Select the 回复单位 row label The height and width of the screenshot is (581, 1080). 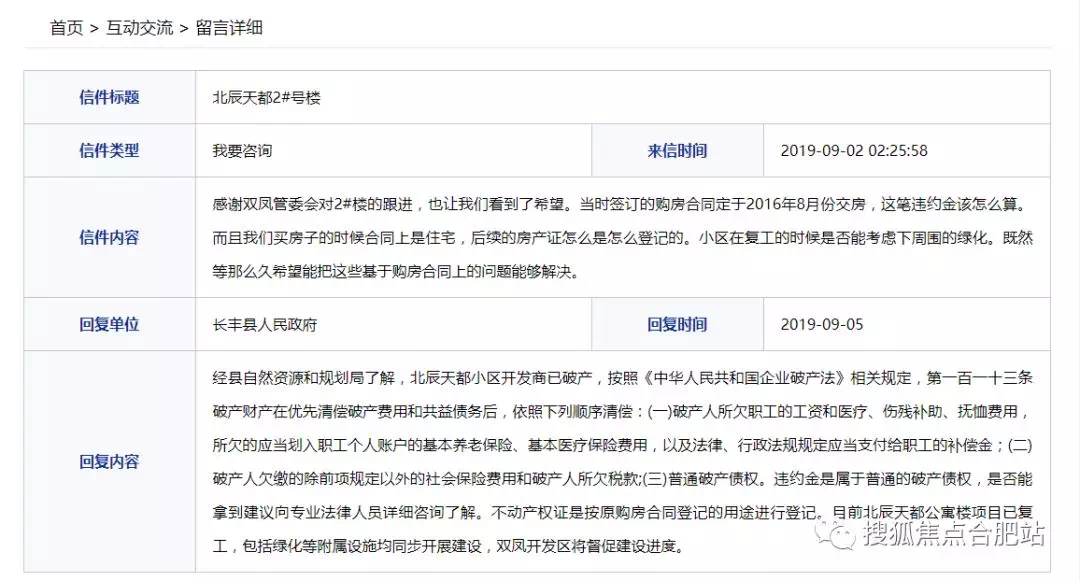(x=110, y=325)
